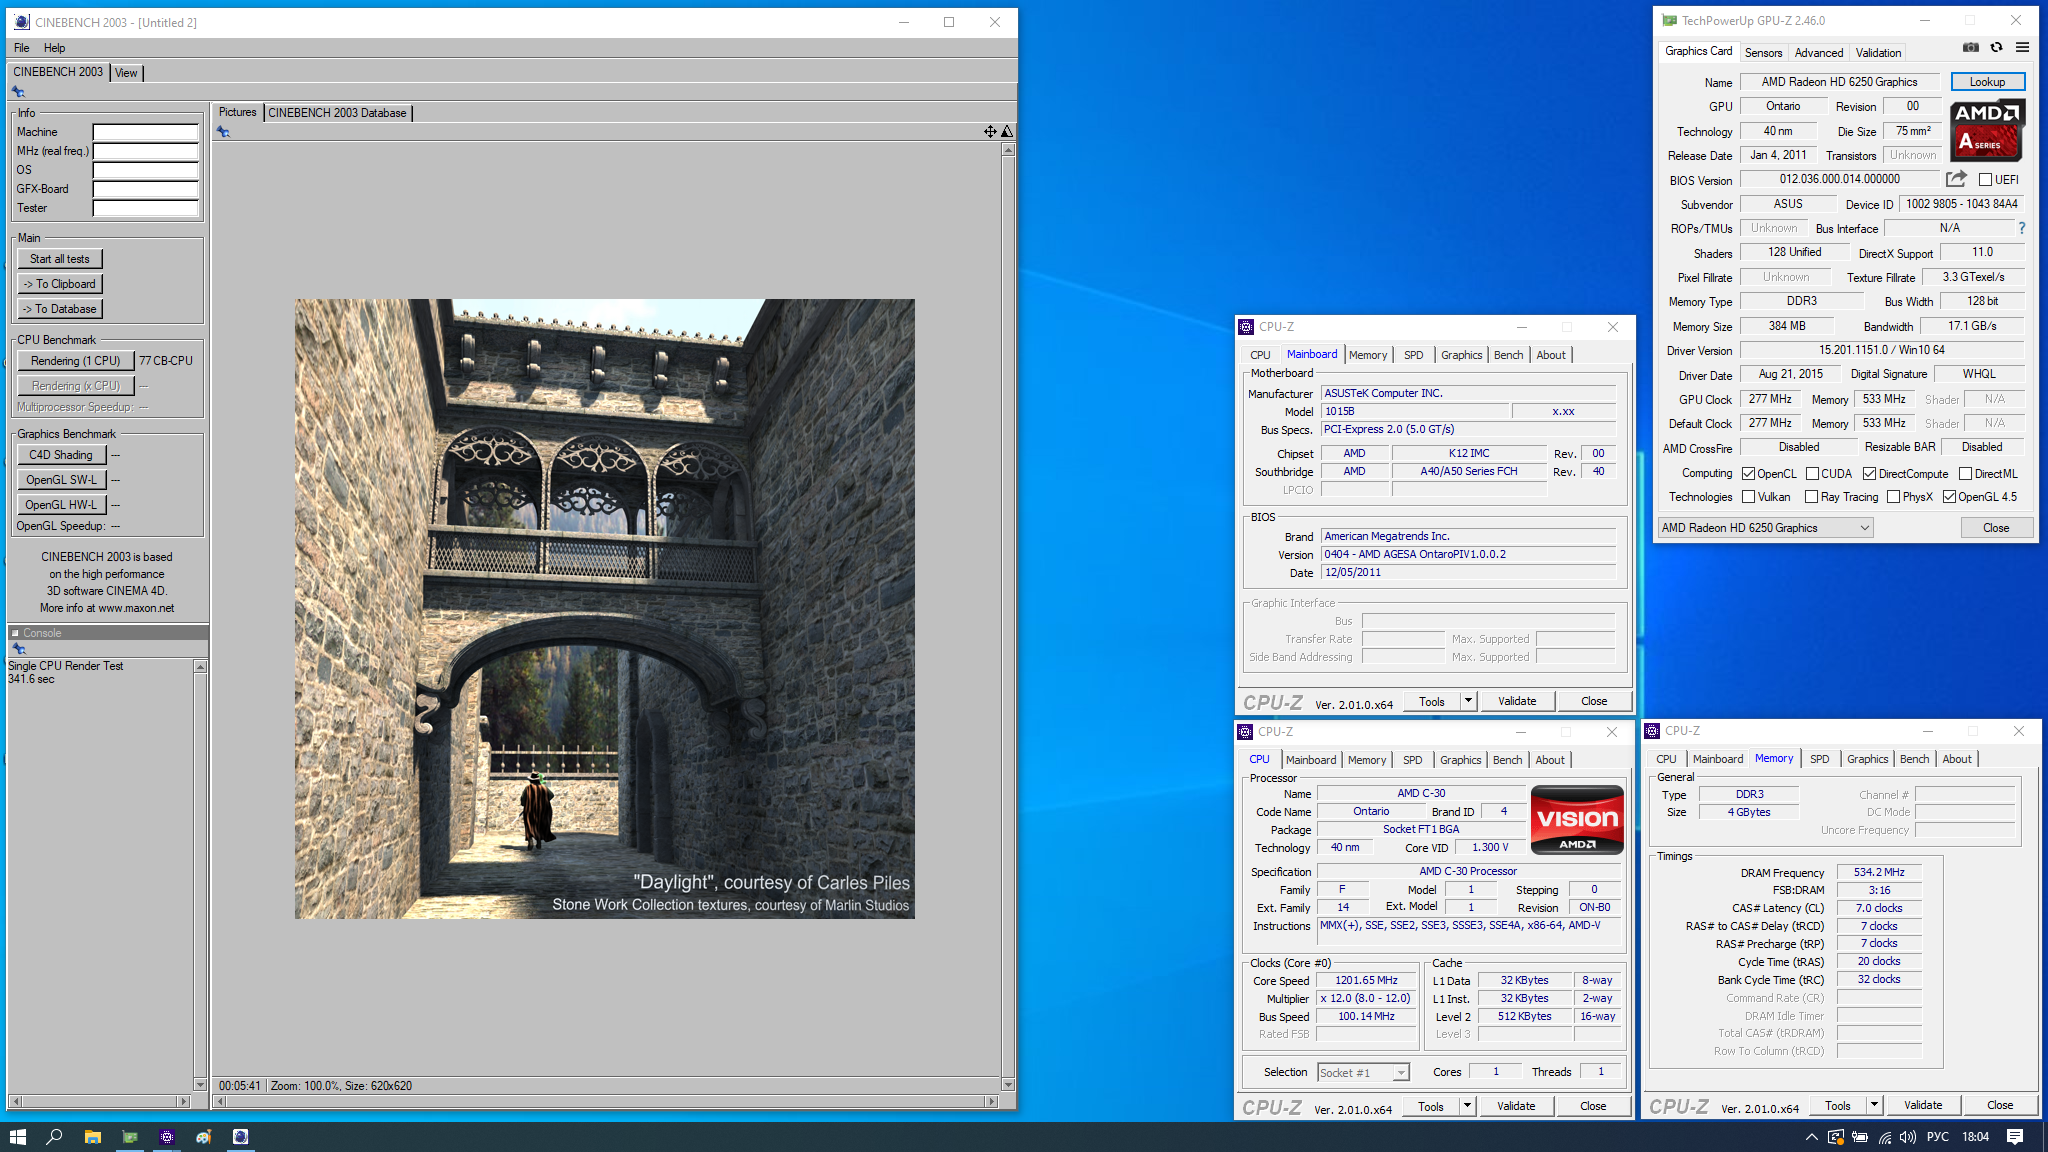Toggle the PhysX checkbox
2048x1152 pixels.
click(1893, 497)
